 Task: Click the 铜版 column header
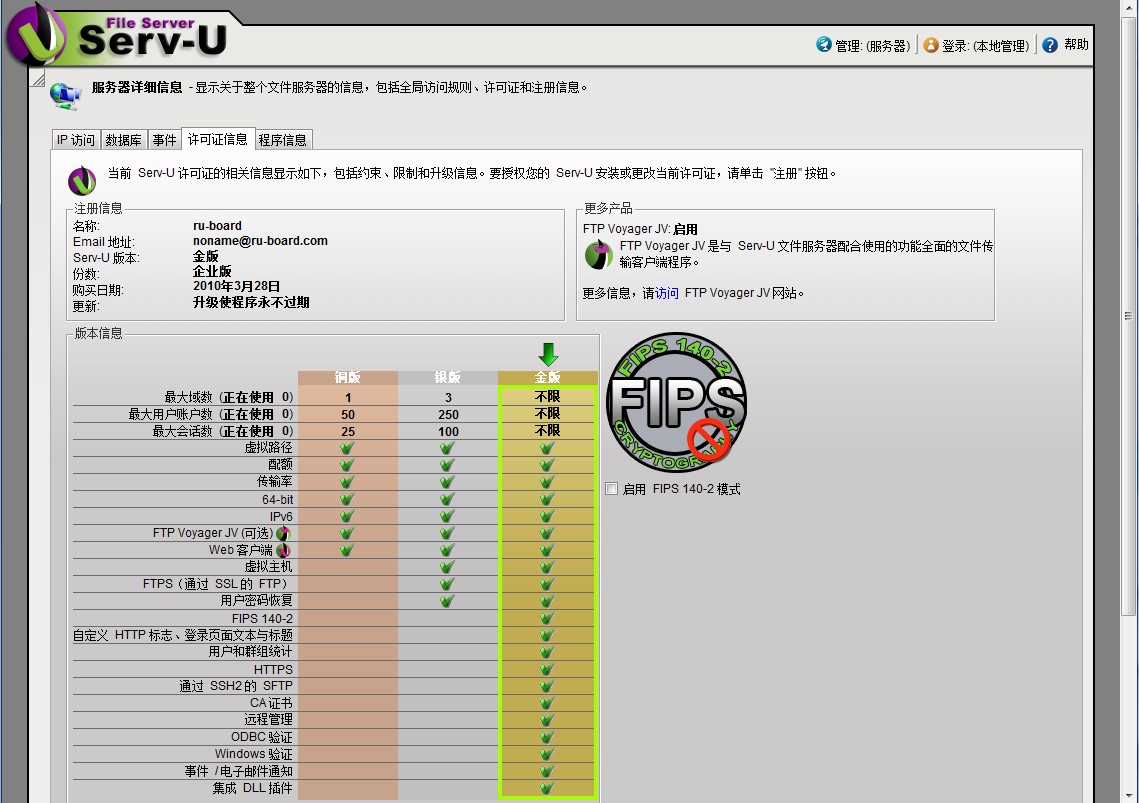[348, 377]
